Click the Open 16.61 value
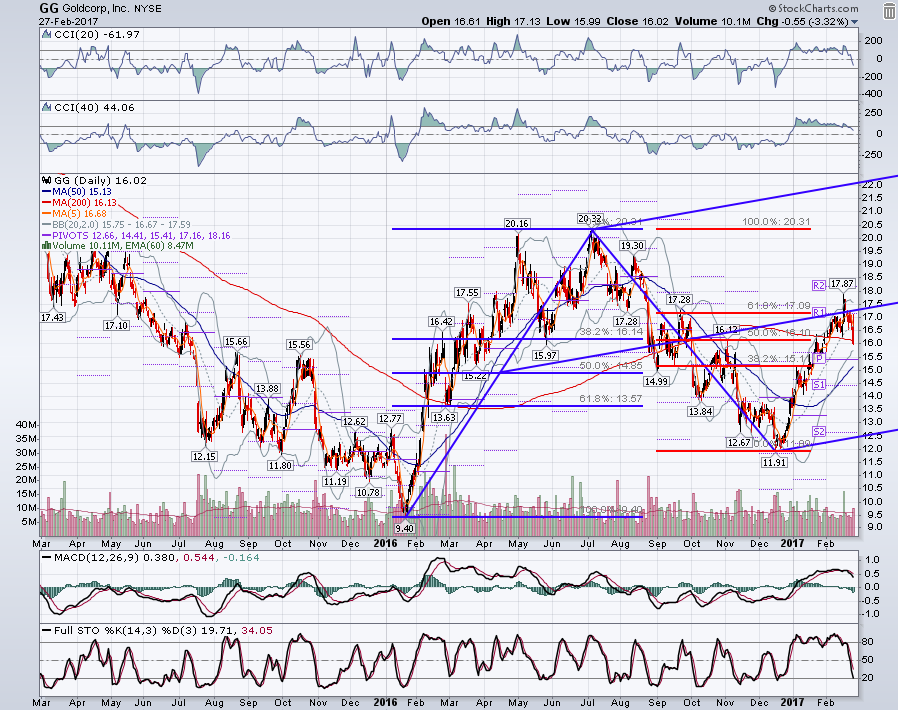898x710 pixels. point(451,21)
